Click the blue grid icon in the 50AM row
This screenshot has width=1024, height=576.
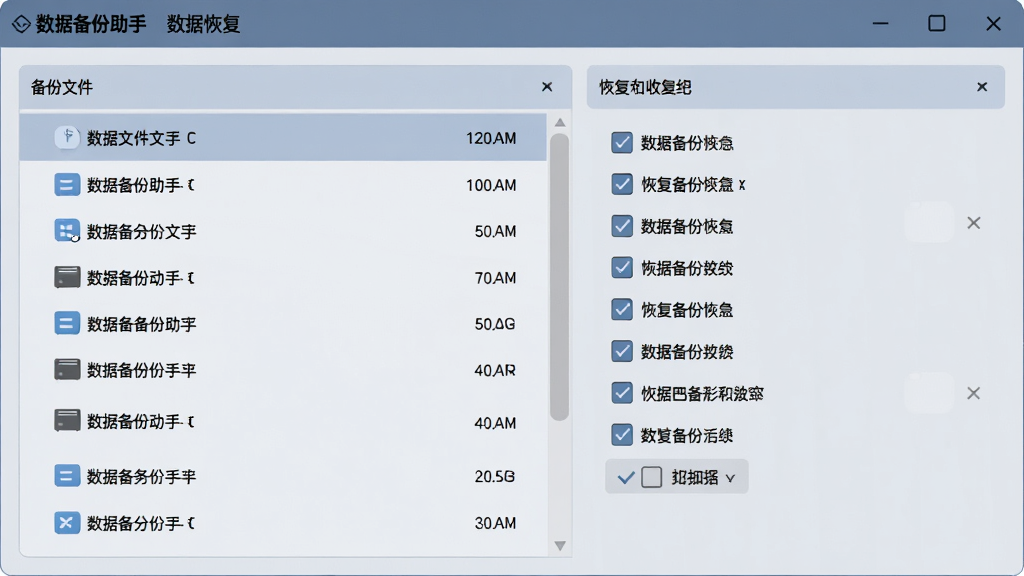(67, 231)
